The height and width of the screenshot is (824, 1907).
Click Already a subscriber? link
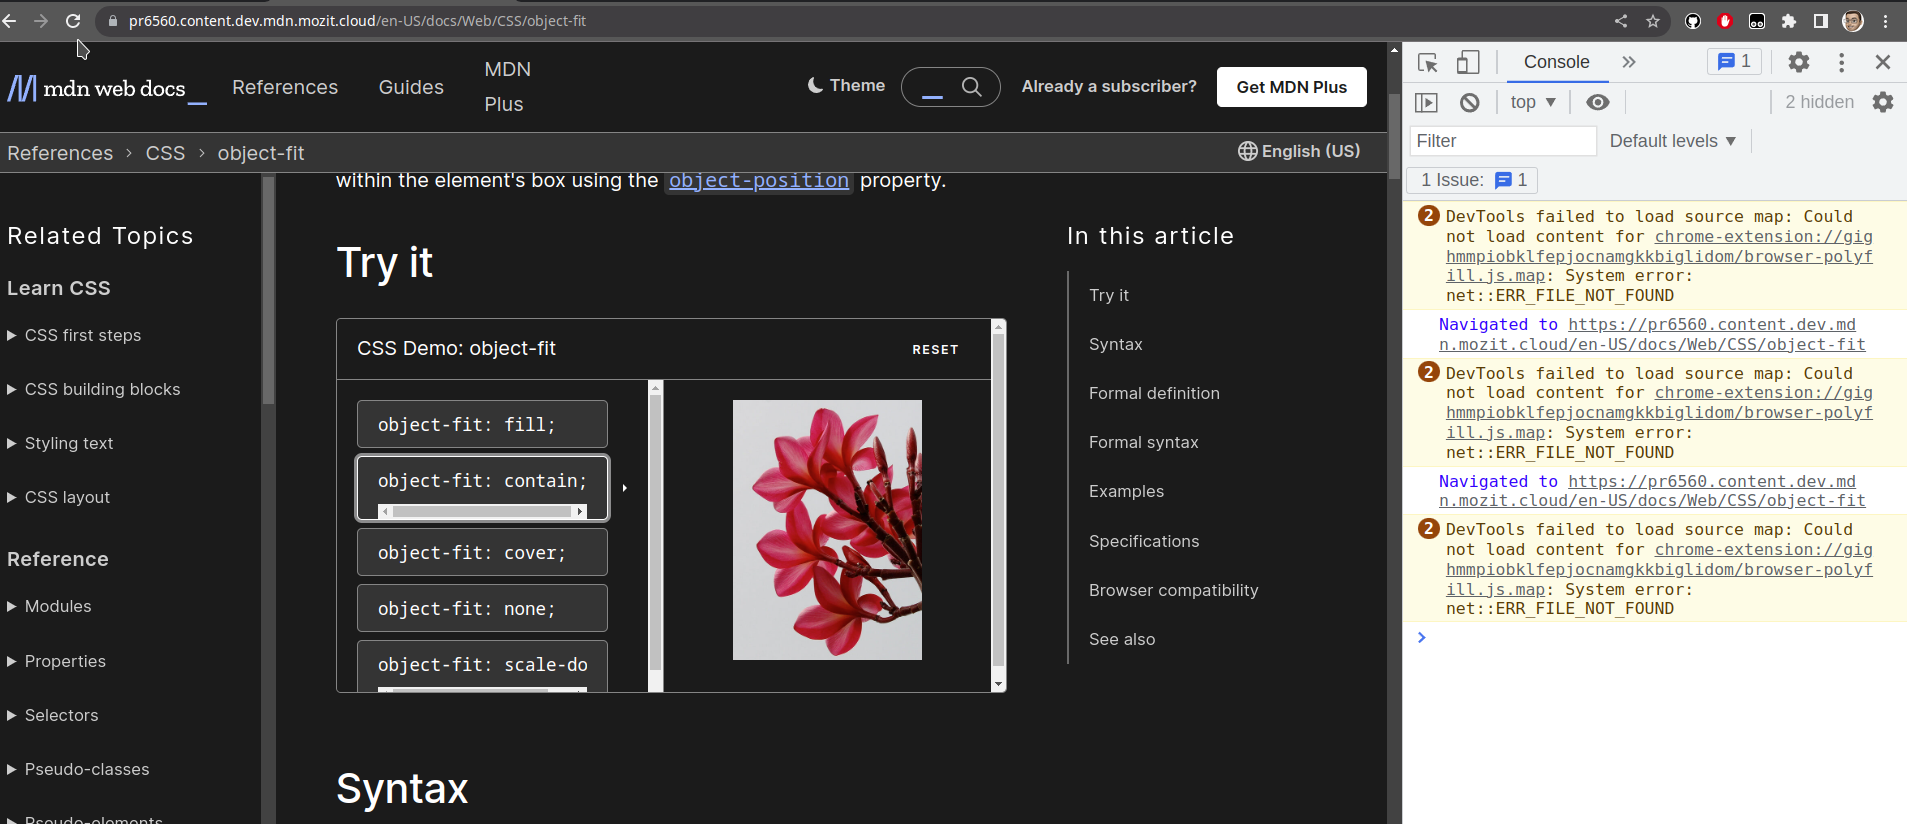tap(1108, 86)
